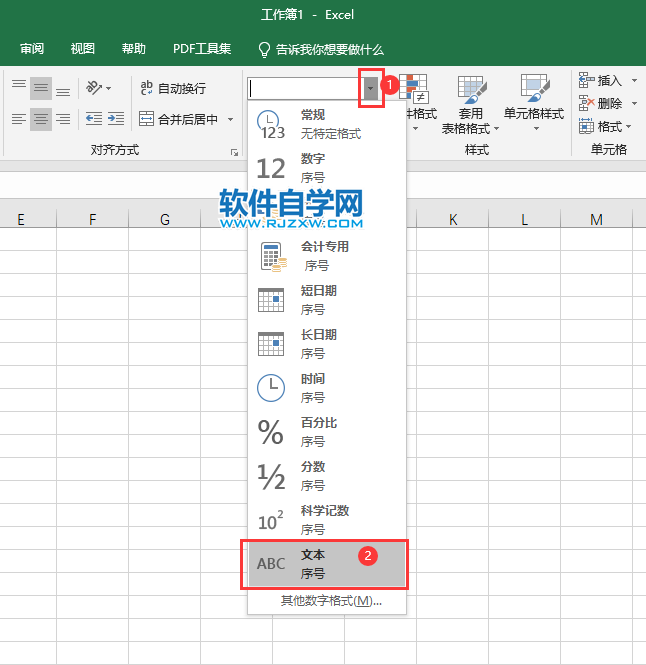The height and width of the screenshot is (665, 646).
Task: Collapse the number format dropdown arrow
Action: pos(370,89)
